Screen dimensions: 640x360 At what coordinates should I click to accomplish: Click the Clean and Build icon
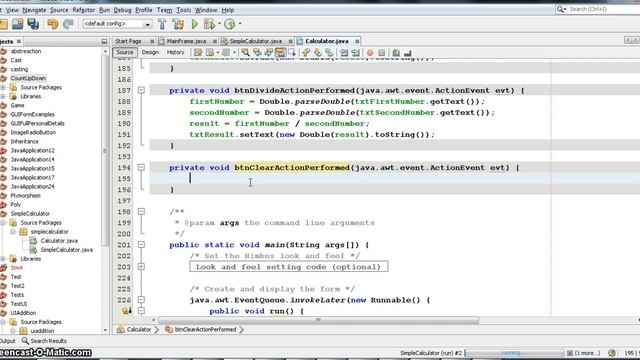coord(178,24)
